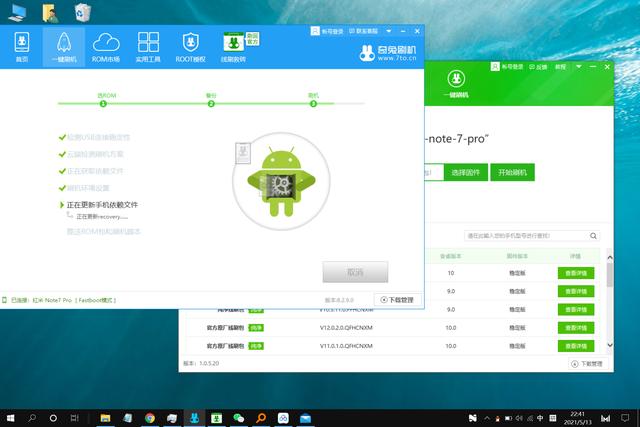The height and width of the screenshot is (427, 640).
Task: Open the ROM市场 cloud icon tab
Action: (106, 47)
